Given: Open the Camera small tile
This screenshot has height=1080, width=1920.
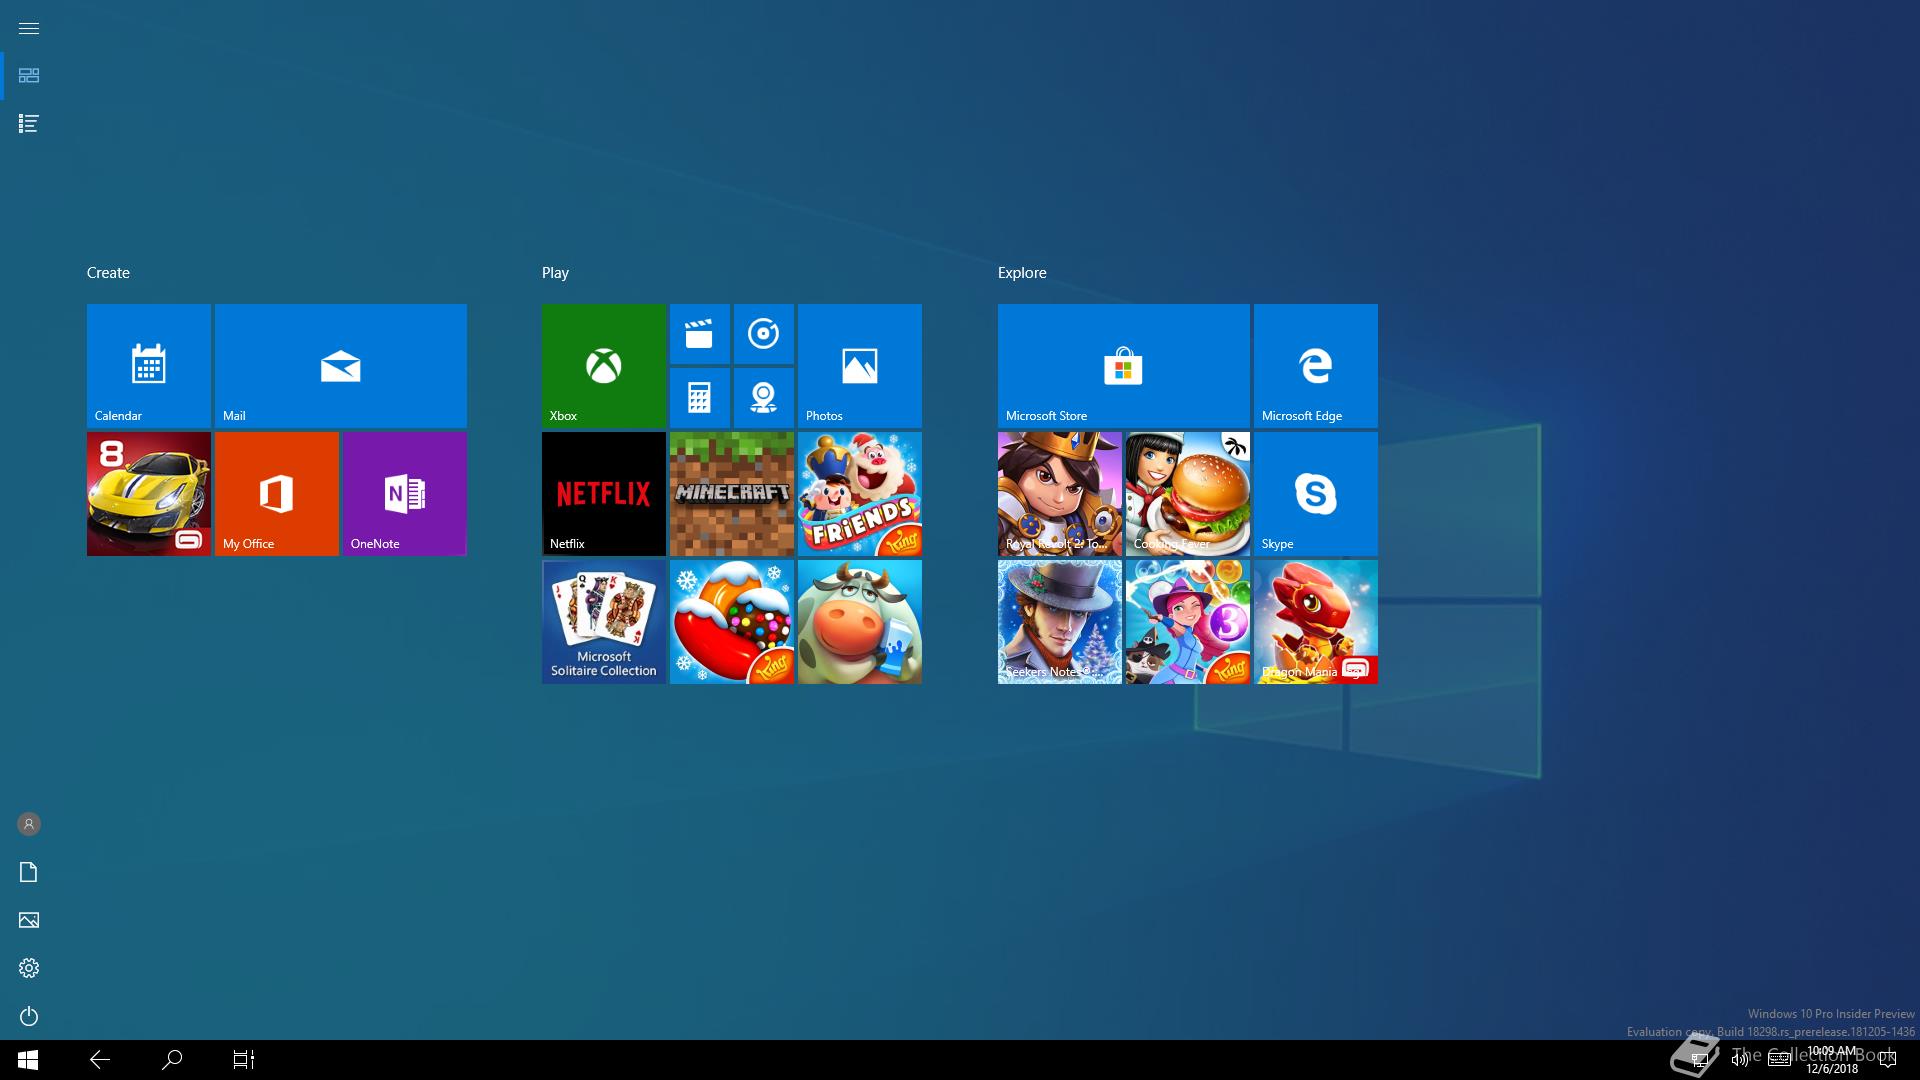Looking at the screenshot, I should [x=764, y=398].
